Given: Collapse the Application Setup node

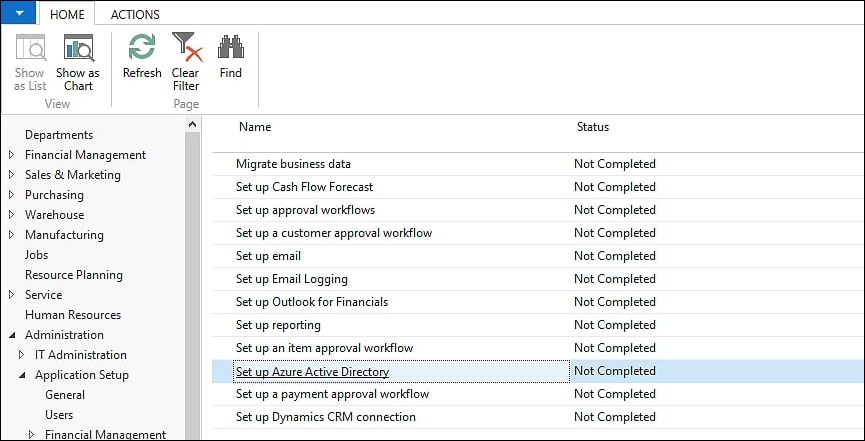Looking at the screenshot, I should (22, 375).
